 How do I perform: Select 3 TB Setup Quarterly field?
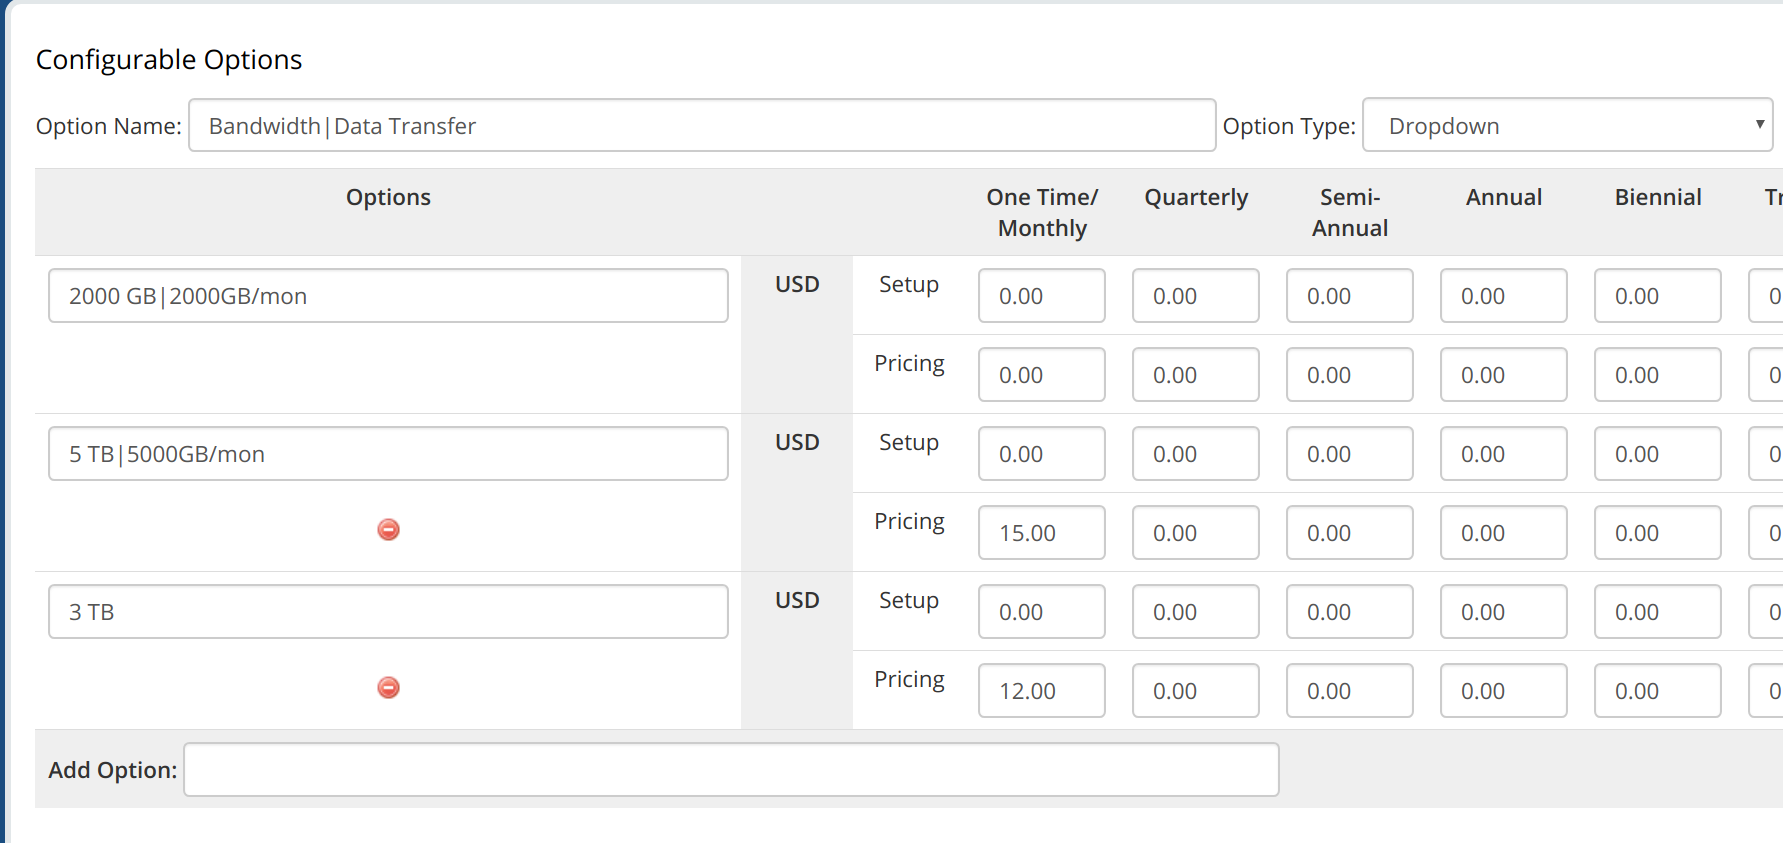(1195, 611)
